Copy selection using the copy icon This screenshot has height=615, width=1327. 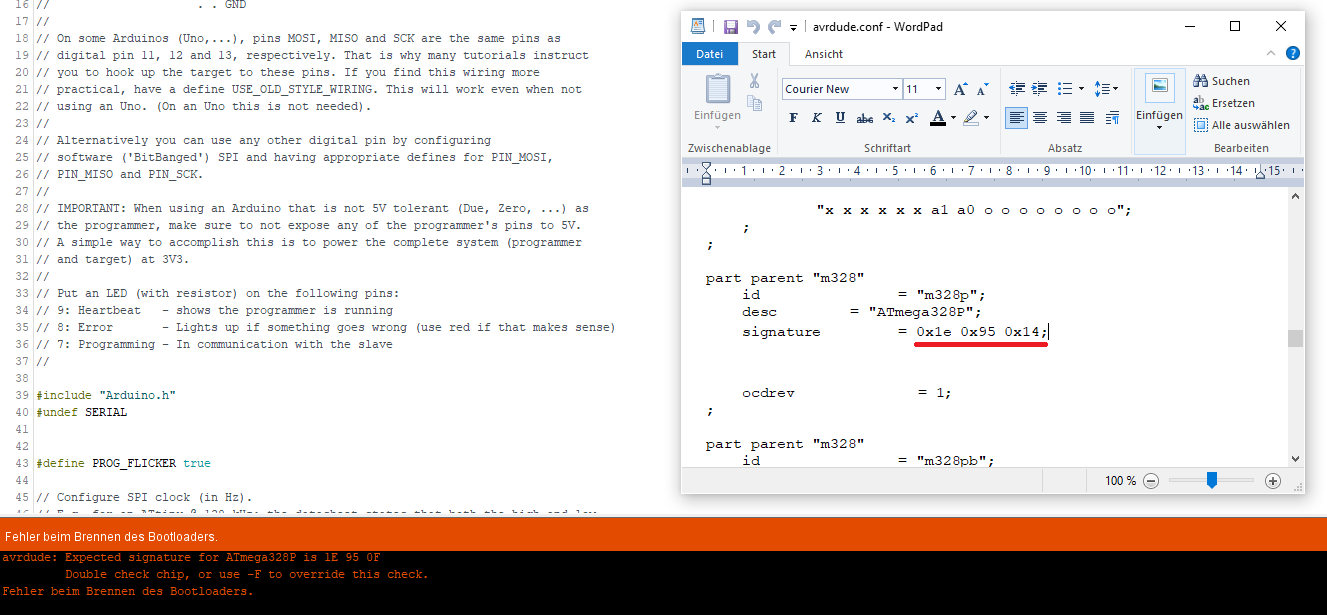[x=755, y=102]
